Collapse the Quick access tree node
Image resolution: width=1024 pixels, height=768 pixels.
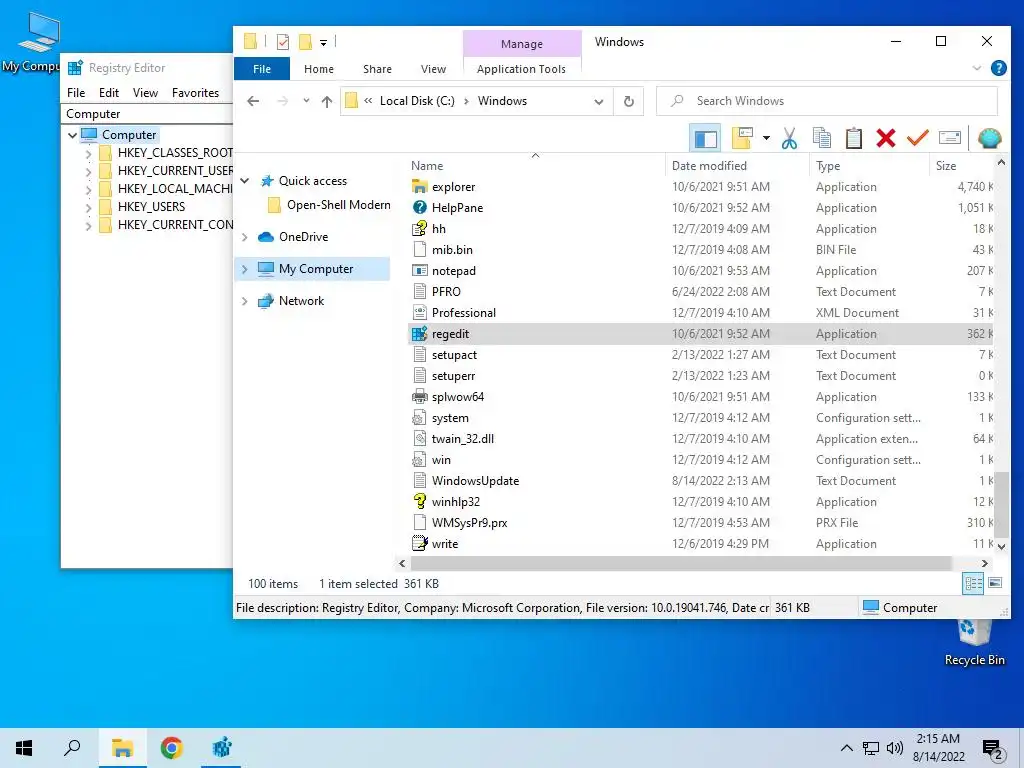[x=245, y=181]
